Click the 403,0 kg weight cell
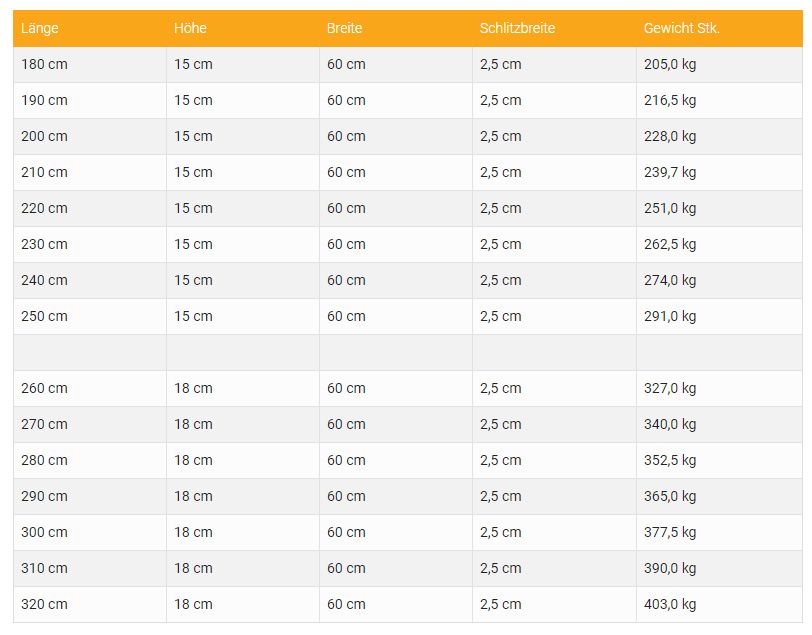 pos(719,604)
